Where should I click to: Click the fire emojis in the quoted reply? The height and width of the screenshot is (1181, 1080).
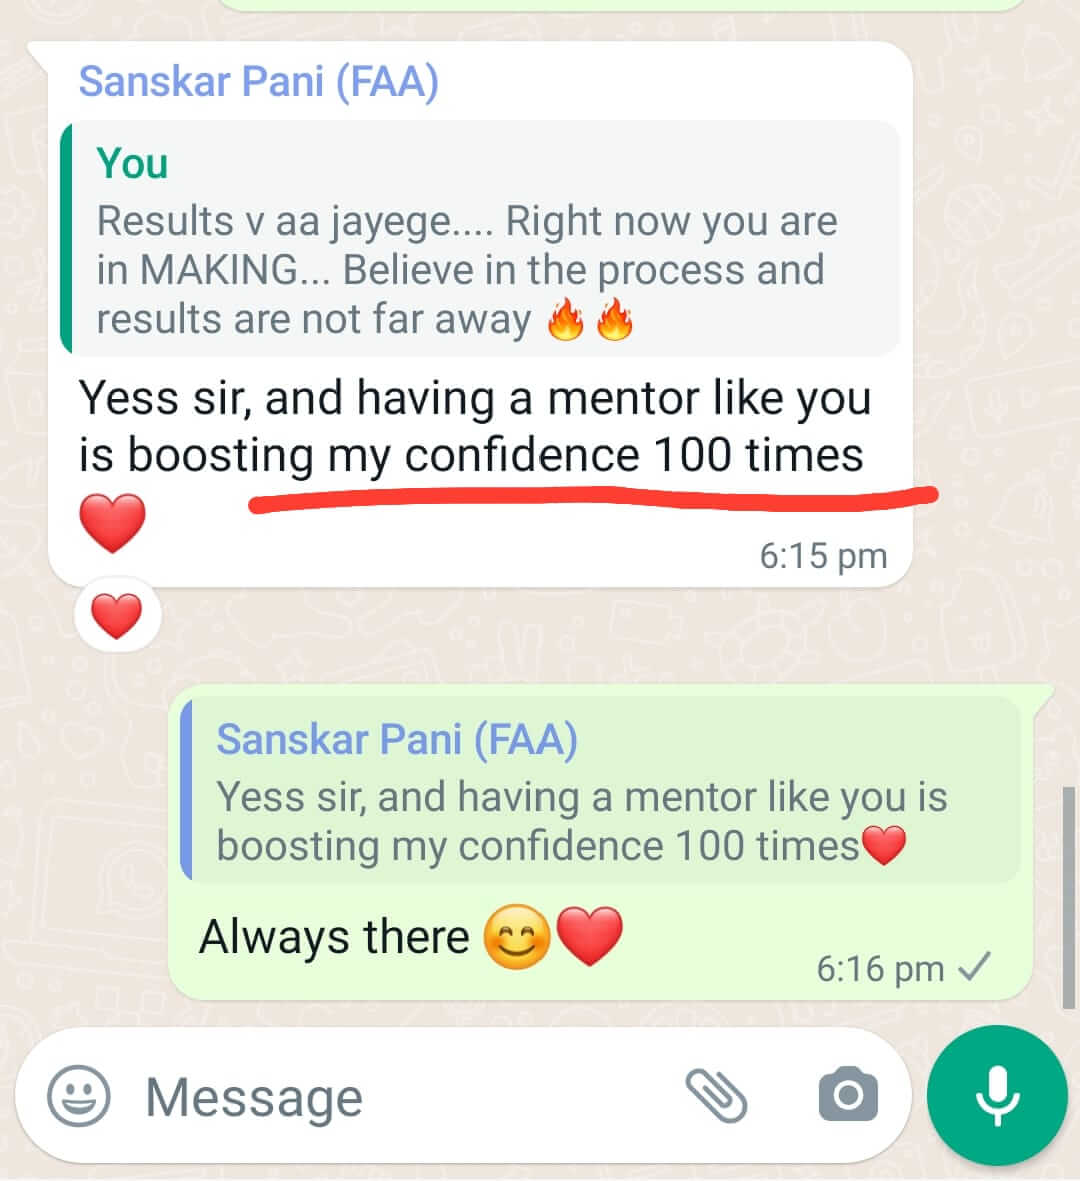590,319
